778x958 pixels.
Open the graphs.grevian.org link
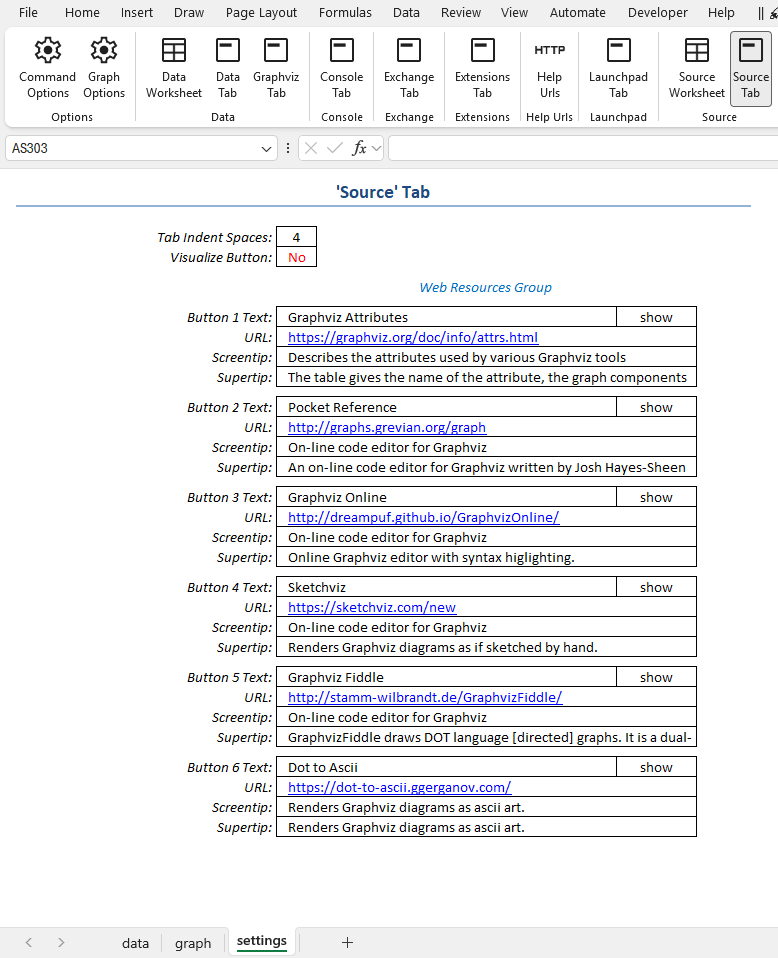(x=387, y=427)
